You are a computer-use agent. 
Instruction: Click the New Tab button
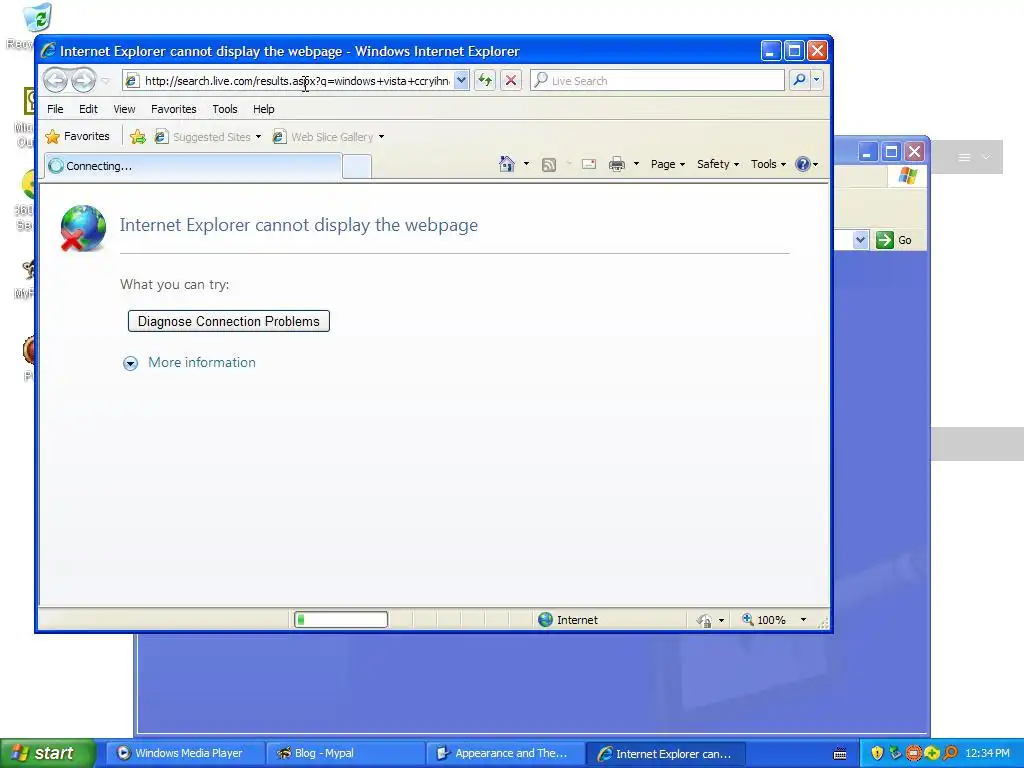357,167
